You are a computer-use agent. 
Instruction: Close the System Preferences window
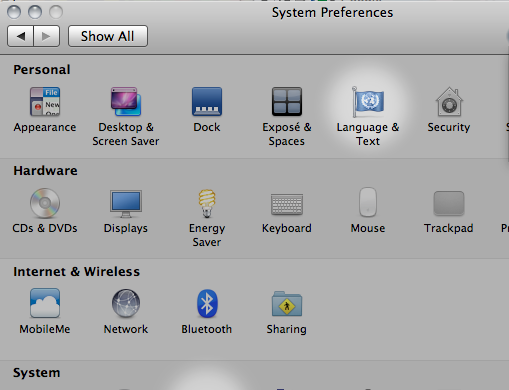point(14,12)
